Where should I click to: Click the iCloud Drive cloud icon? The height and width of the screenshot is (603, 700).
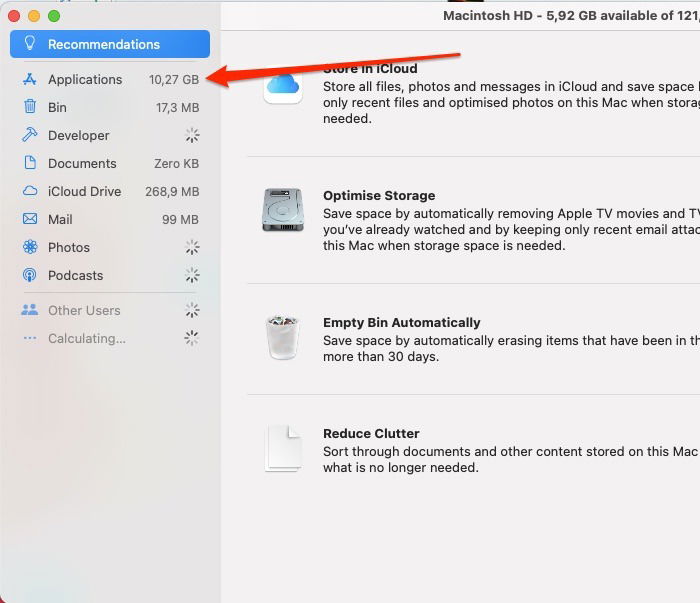[29, 191]
